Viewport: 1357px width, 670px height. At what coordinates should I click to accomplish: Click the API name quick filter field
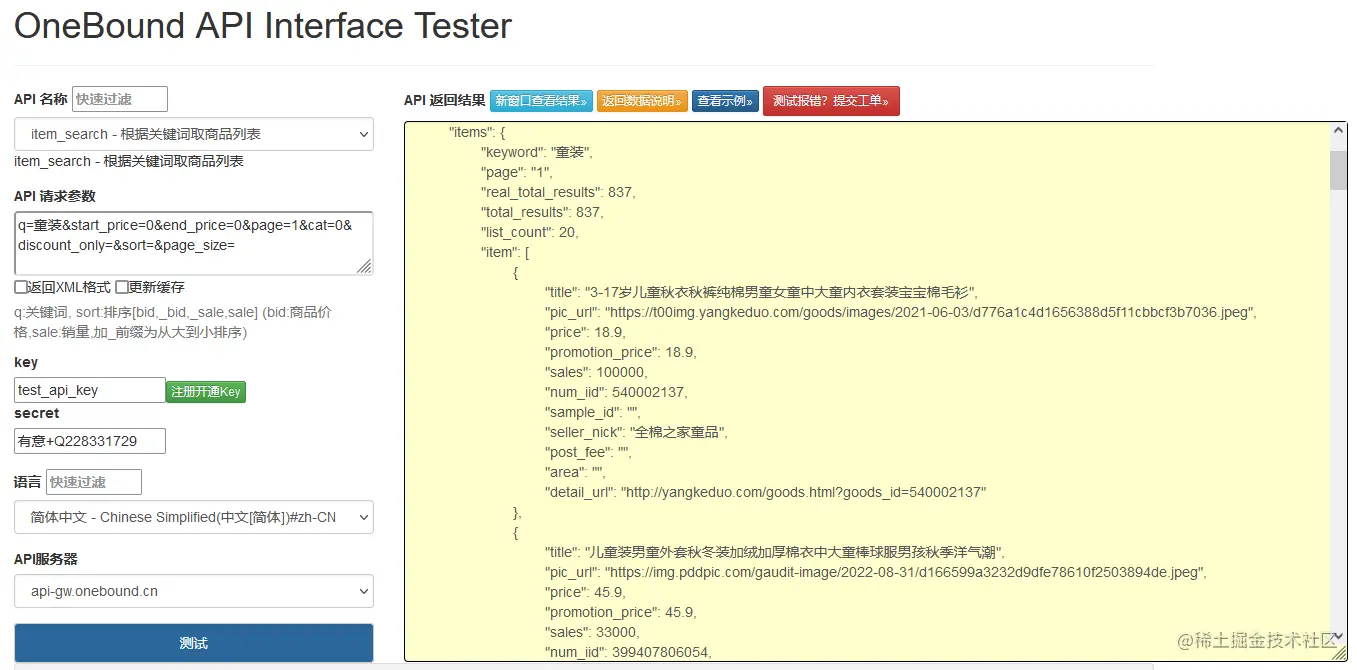coord(120,99)
